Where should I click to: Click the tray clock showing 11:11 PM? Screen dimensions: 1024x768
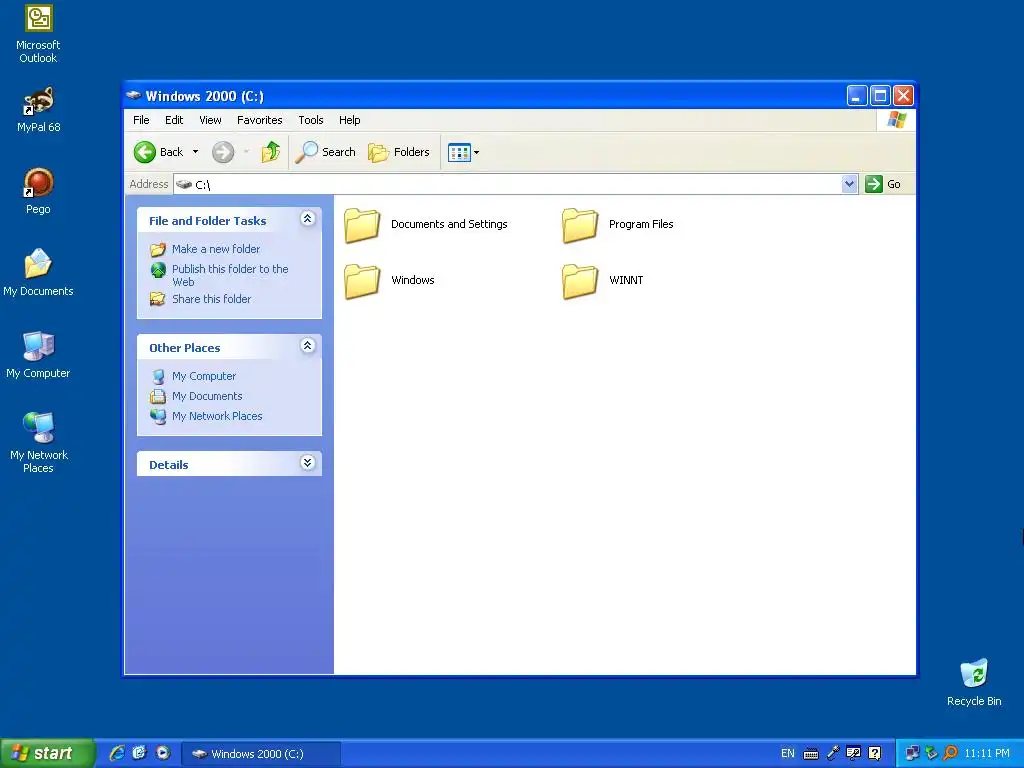[987, 754]
